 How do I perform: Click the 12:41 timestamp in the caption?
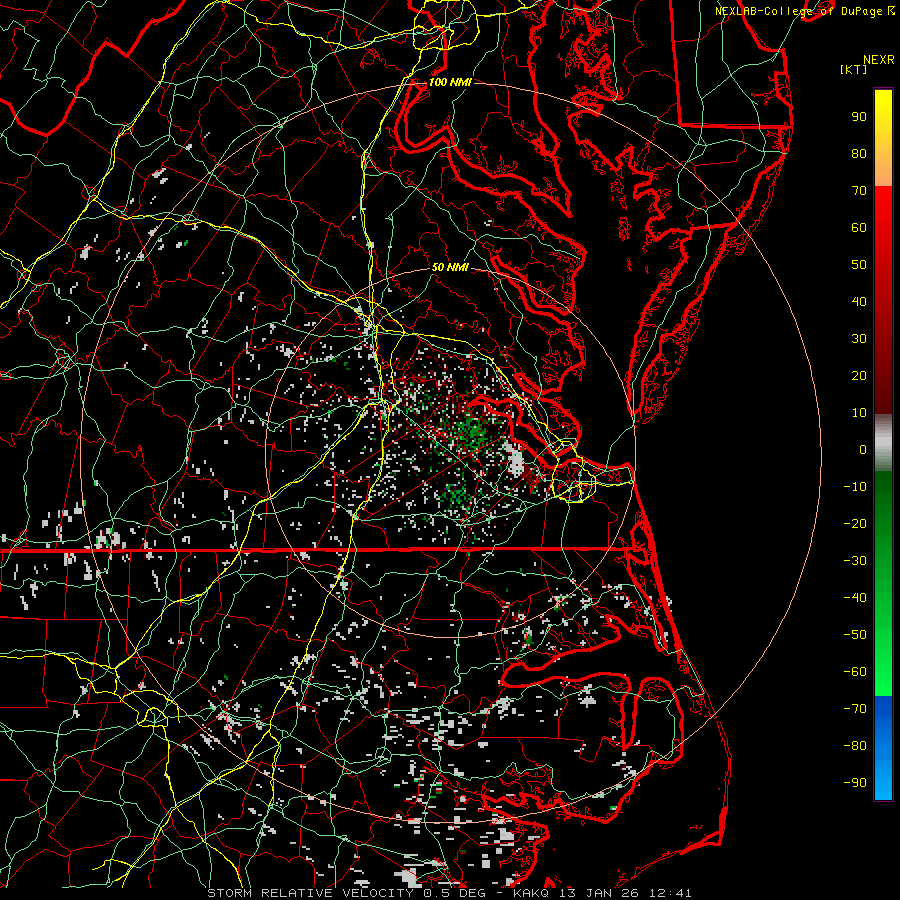tap(670, 893)
